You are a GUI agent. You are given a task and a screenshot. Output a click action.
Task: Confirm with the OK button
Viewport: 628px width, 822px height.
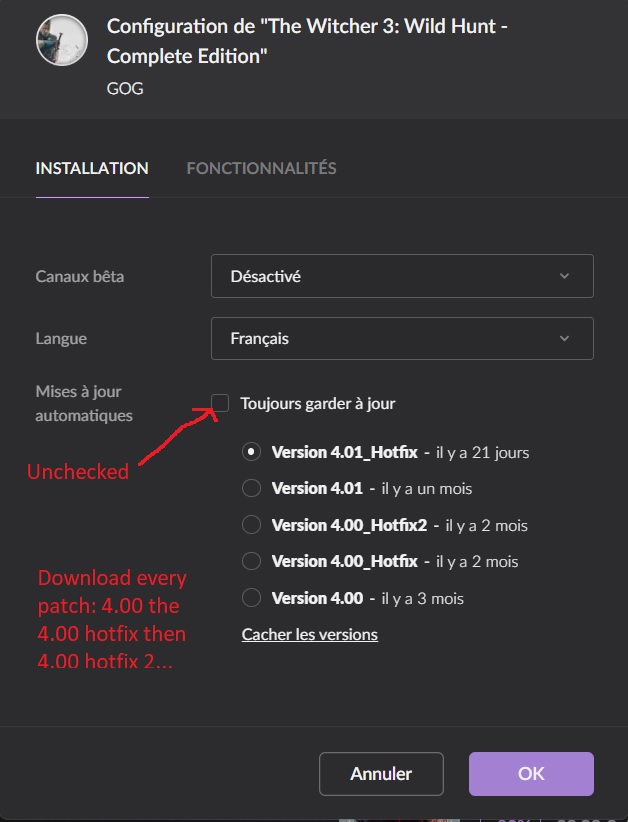click(x=531, y=774)
